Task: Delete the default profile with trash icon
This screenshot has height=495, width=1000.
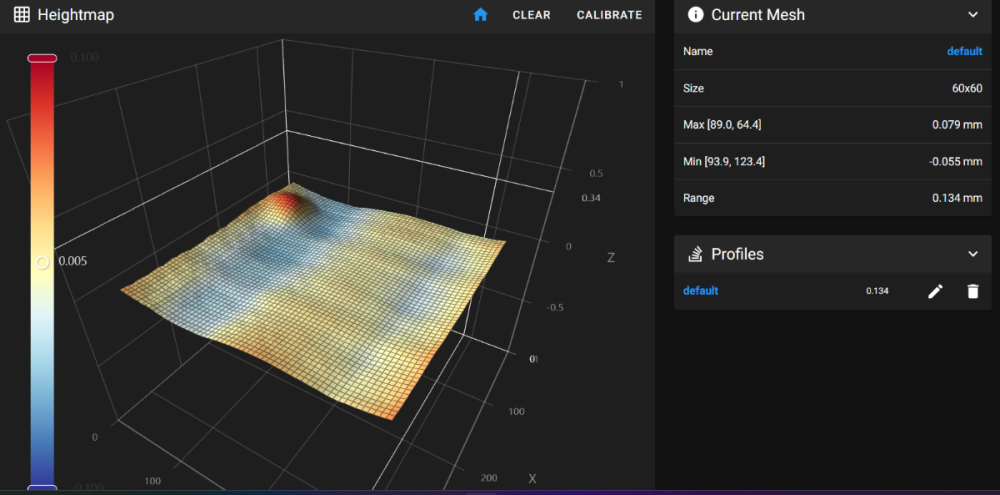Action: click(x=973, y=292)
